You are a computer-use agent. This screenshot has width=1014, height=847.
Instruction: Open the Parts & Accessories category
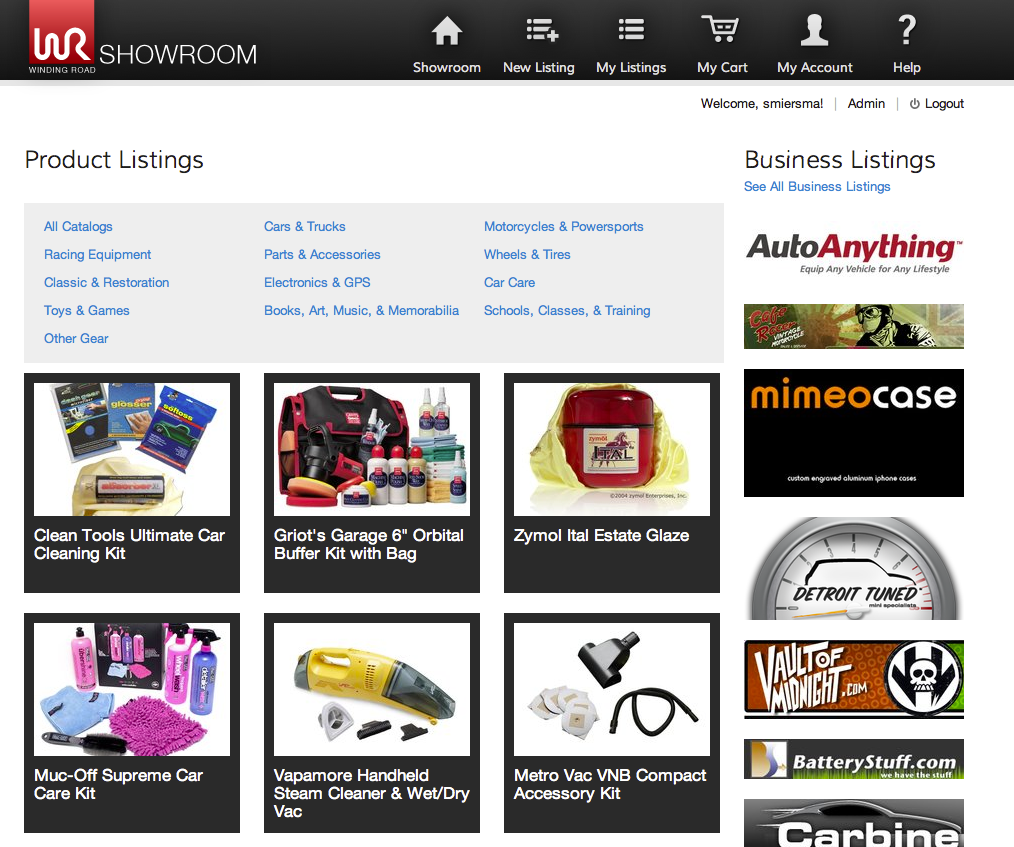click(322, 255)
